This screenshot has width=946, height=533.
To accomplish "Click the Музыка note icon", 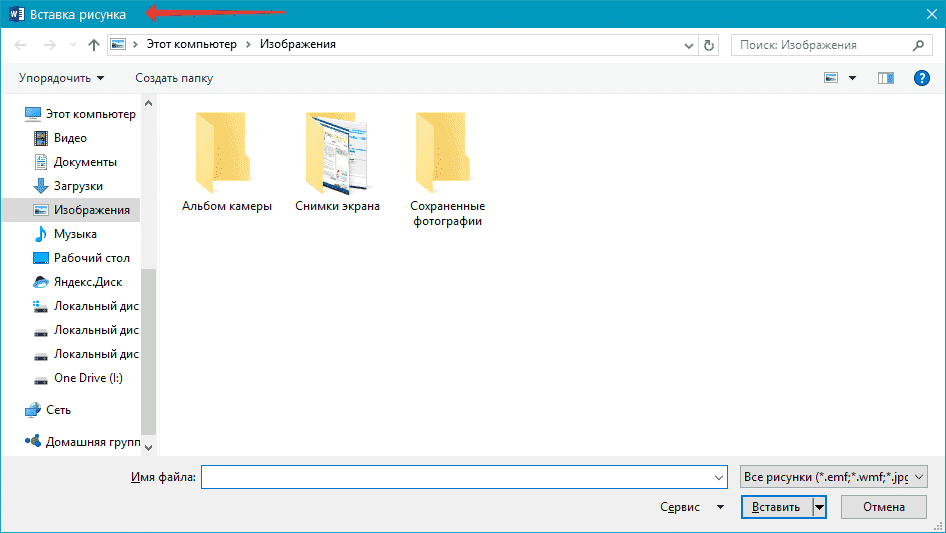I will click(x=40, y=234).
